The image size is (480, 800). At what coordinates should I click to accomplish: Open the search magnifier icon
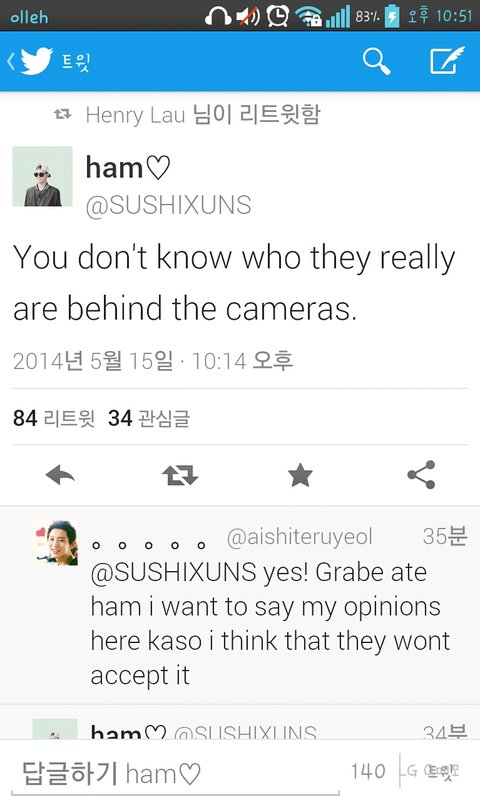(376, 62)
